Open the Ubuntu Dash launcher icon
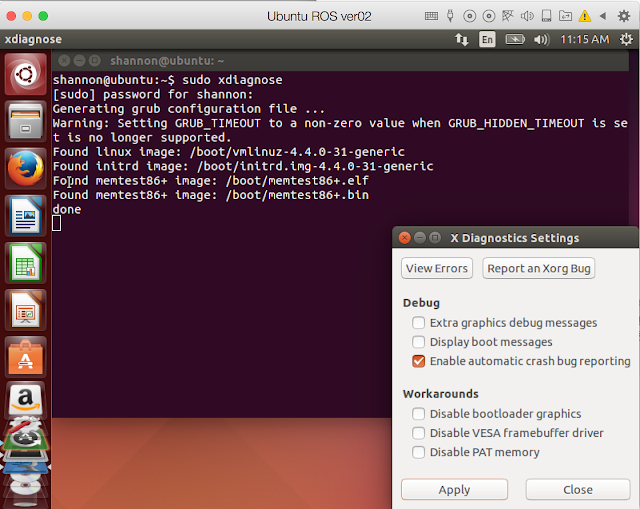 coord(25,74)
